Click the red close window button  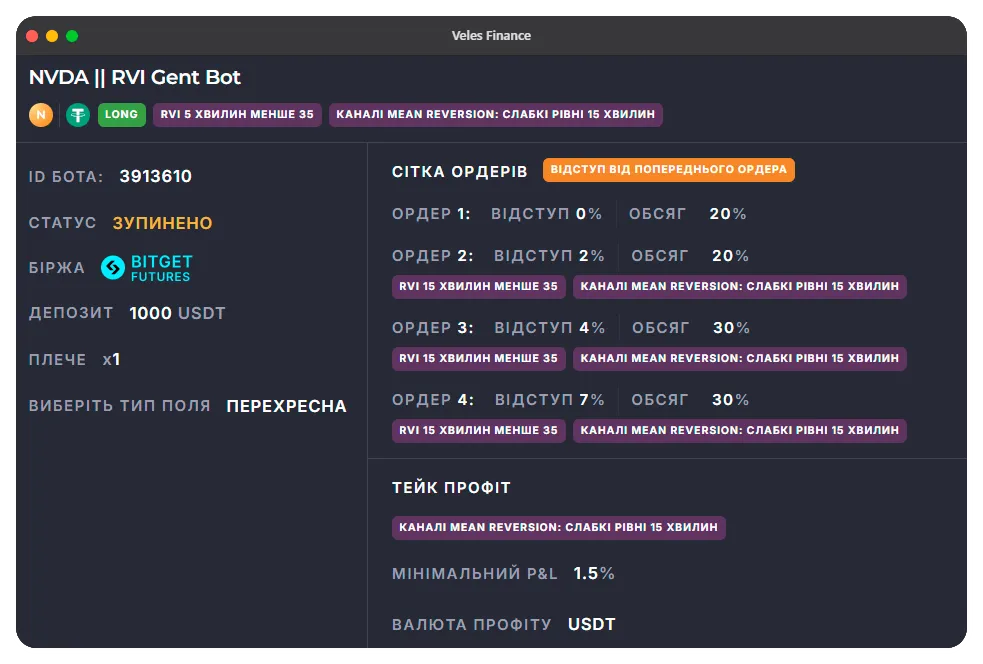(x=32, y=36)
